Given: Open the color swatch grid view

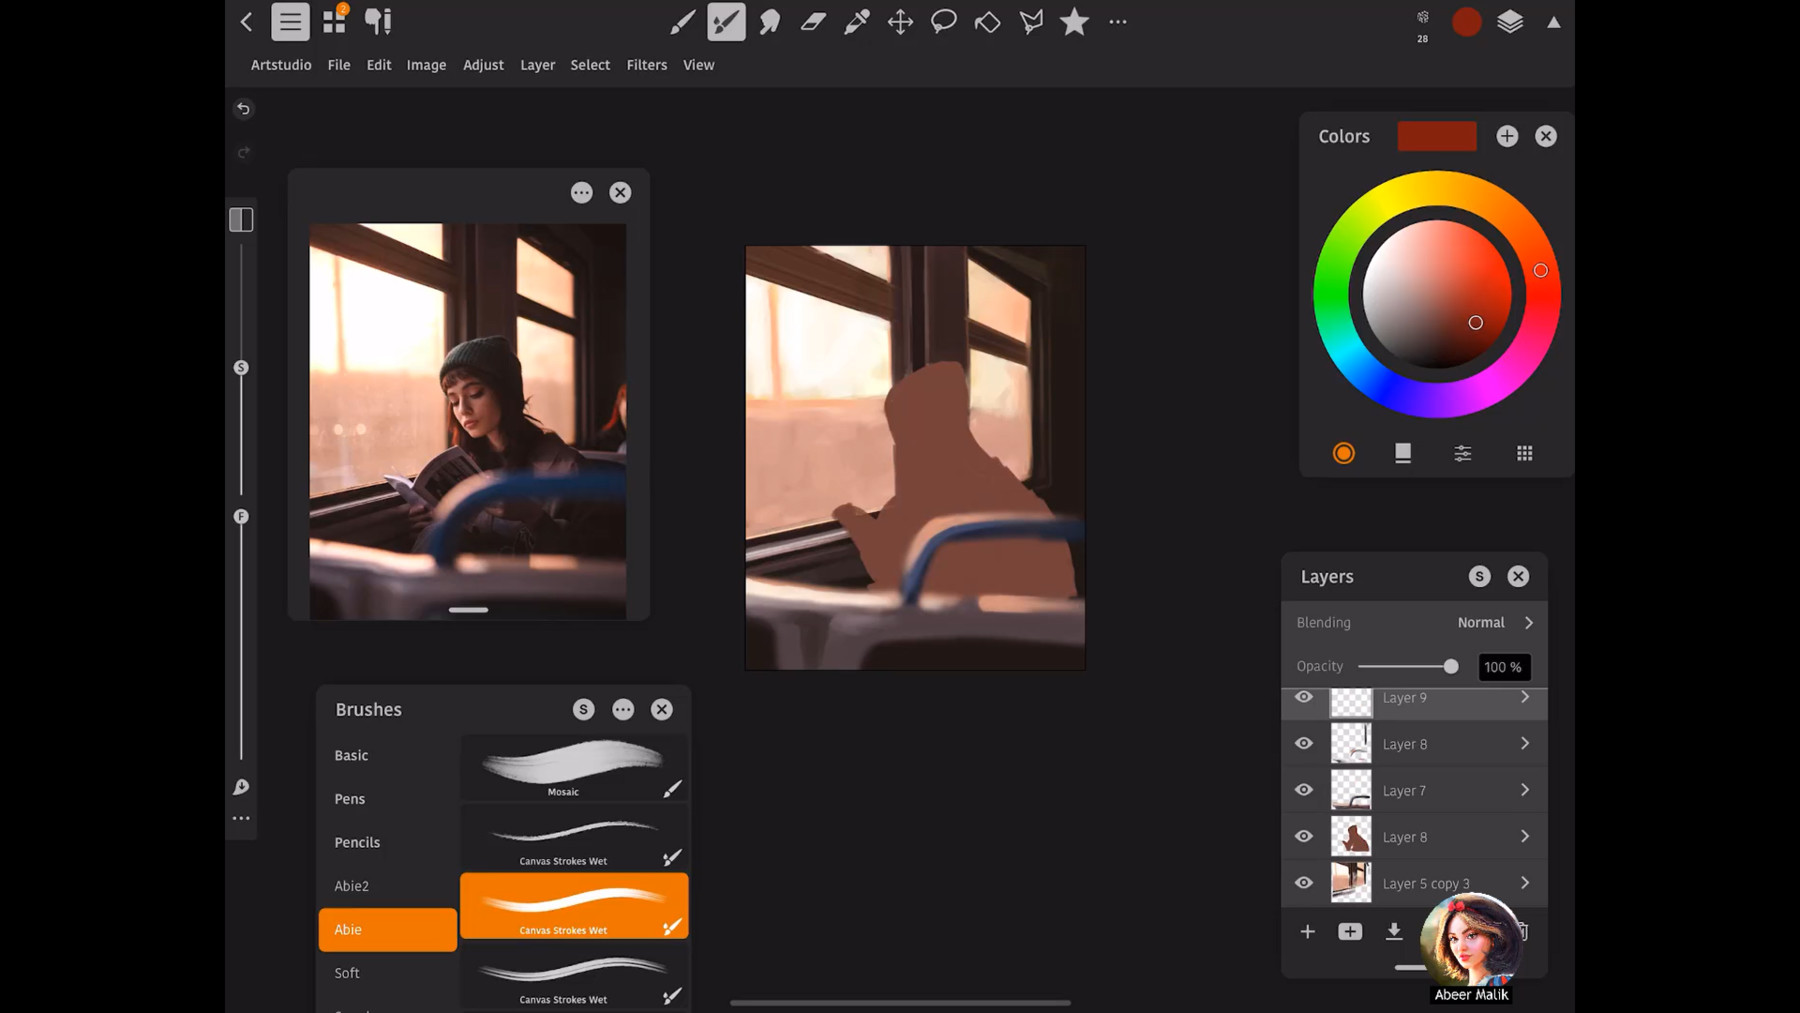Looking at the screenshot, I should [x=1524, y=453].
